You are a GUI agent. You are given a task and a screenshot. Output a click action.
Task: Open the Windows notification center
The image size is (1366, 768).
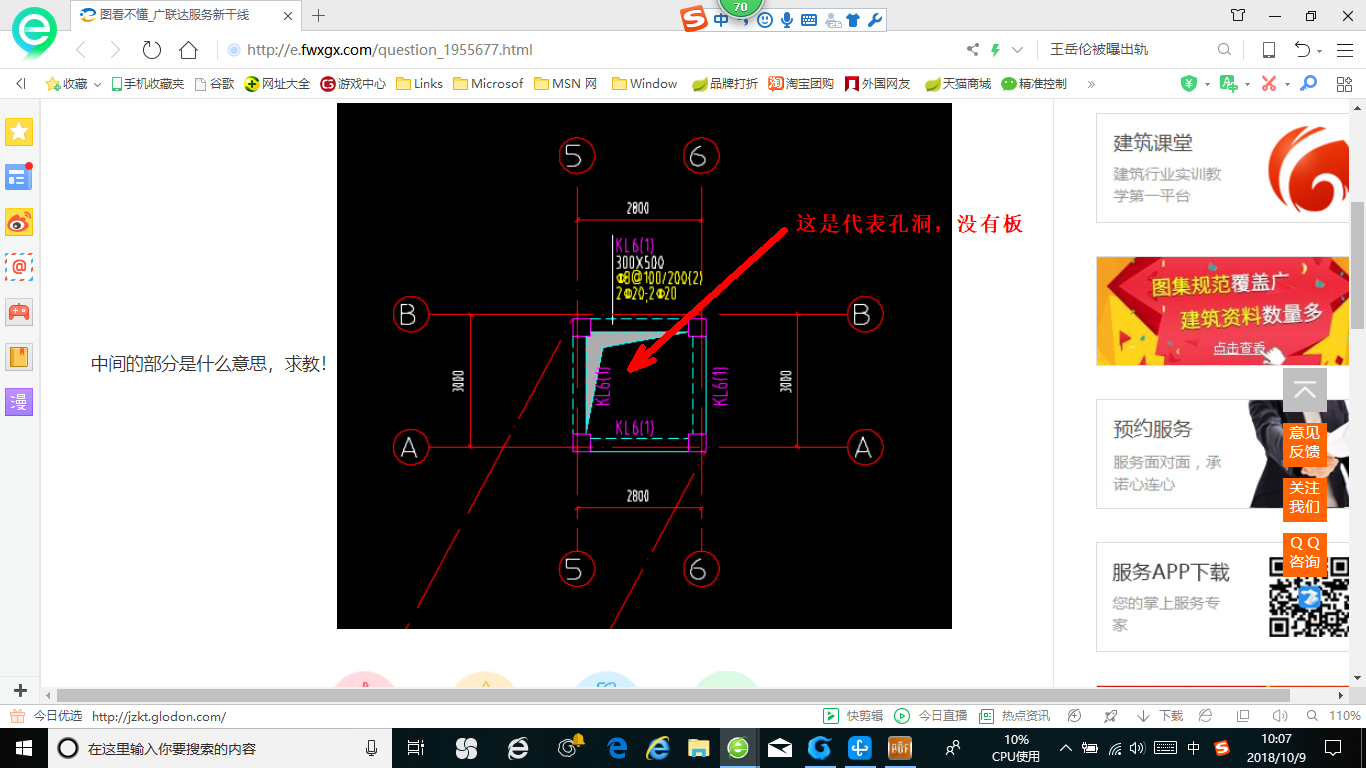1333,748
